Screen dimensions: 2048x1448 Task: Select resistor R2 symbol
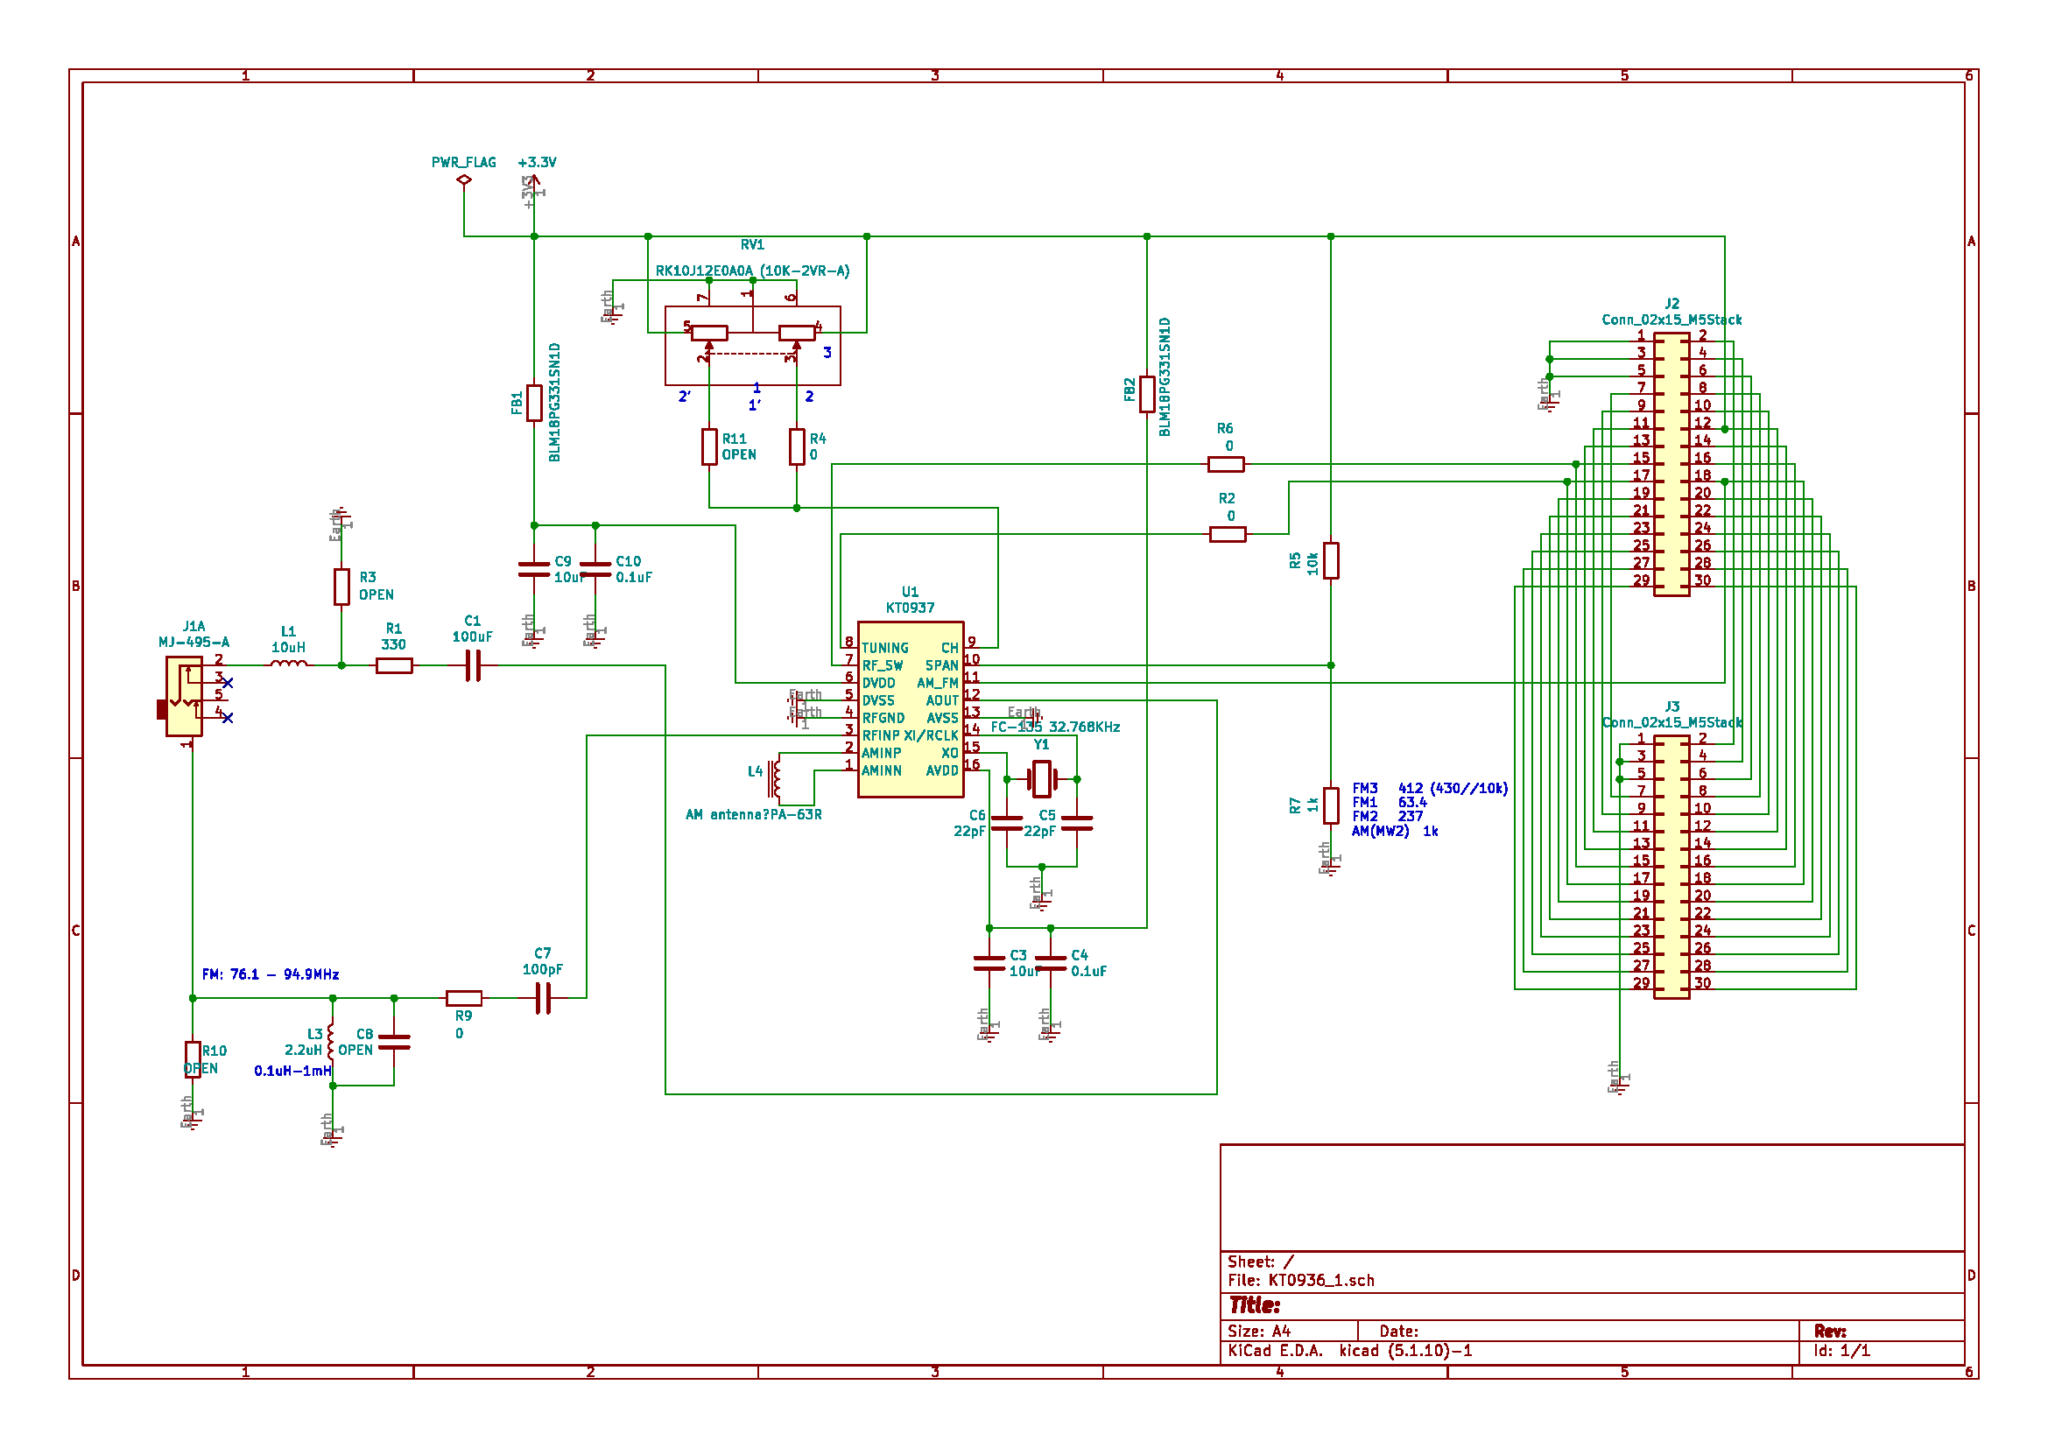point(1228,534)
